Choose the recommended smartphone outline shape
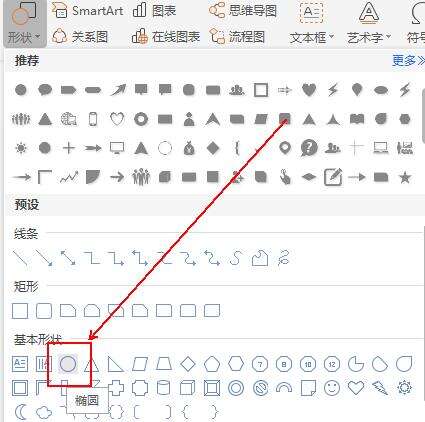The height and width of the screenshot is (422, 425). click(x=93, y=119)
